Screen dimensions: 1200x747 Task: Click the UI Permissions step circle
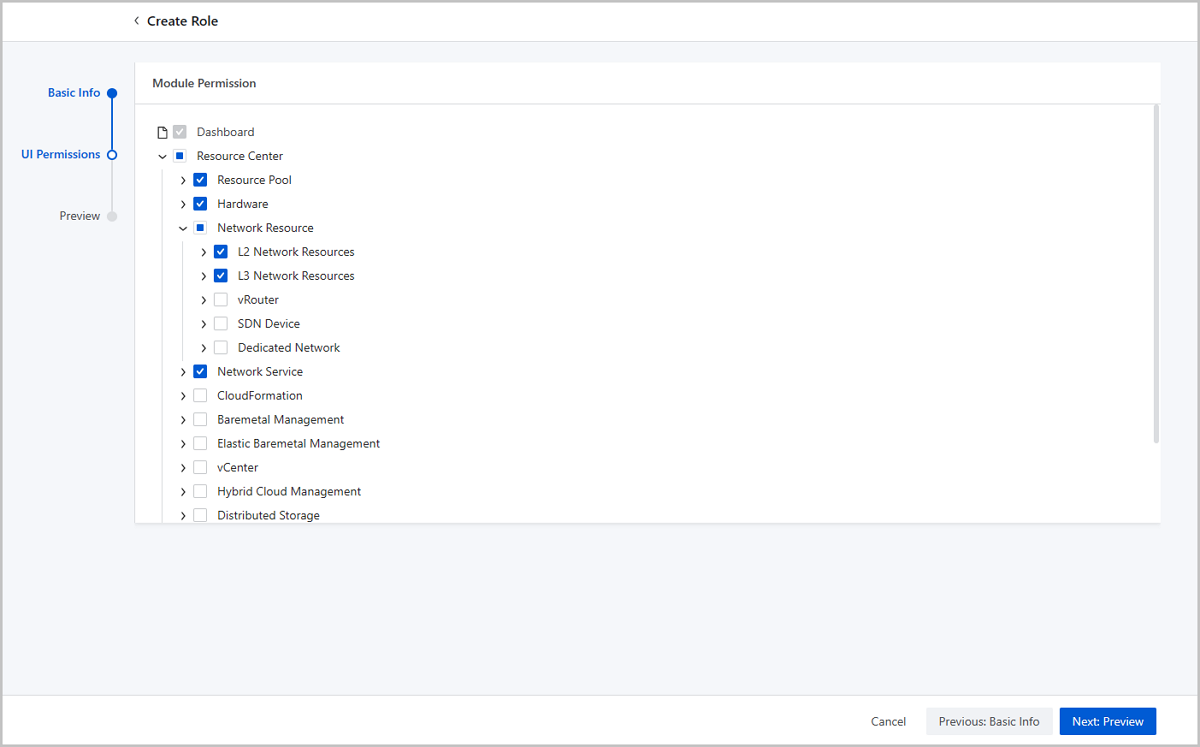[x=112, y=155]
